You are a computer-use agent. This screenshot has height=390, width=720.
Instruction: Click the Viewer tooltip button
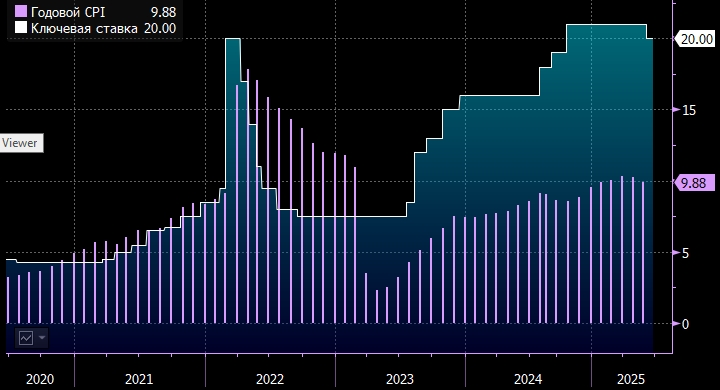click(21, 143)
